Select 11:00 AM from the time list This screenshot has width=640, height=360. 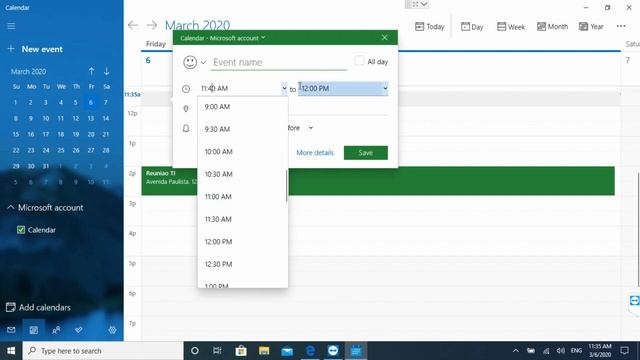pyautogui.click(x=243, y=197)
